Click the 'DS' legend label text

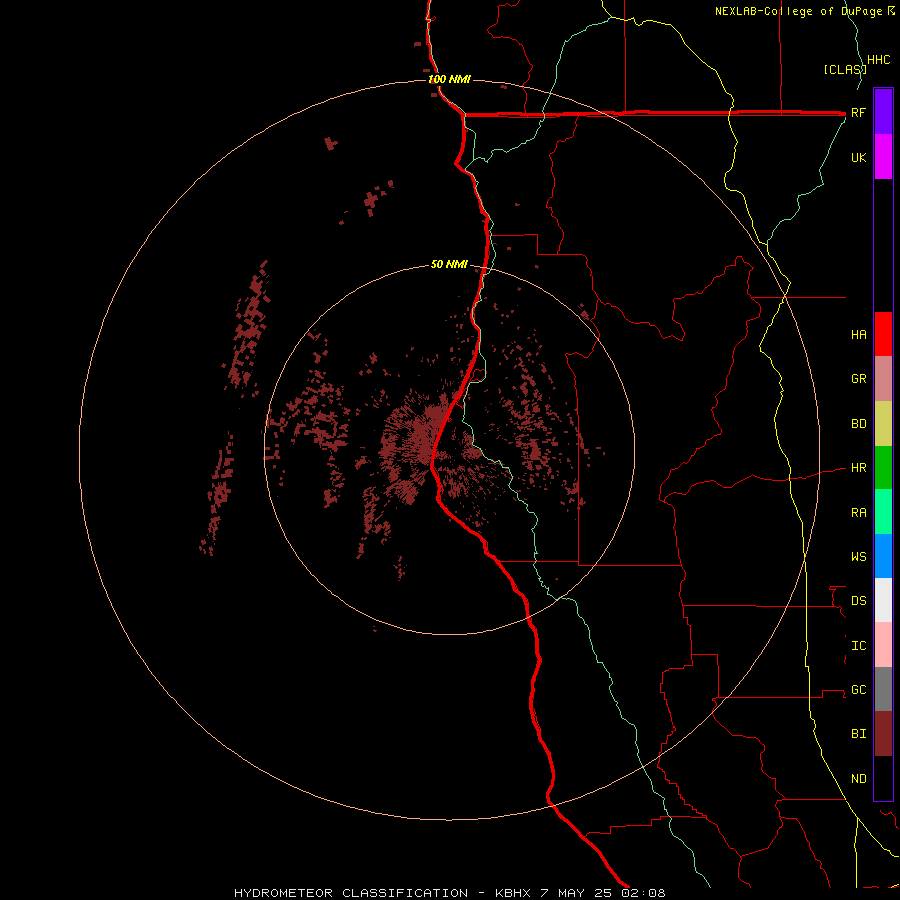coord(858,601)
